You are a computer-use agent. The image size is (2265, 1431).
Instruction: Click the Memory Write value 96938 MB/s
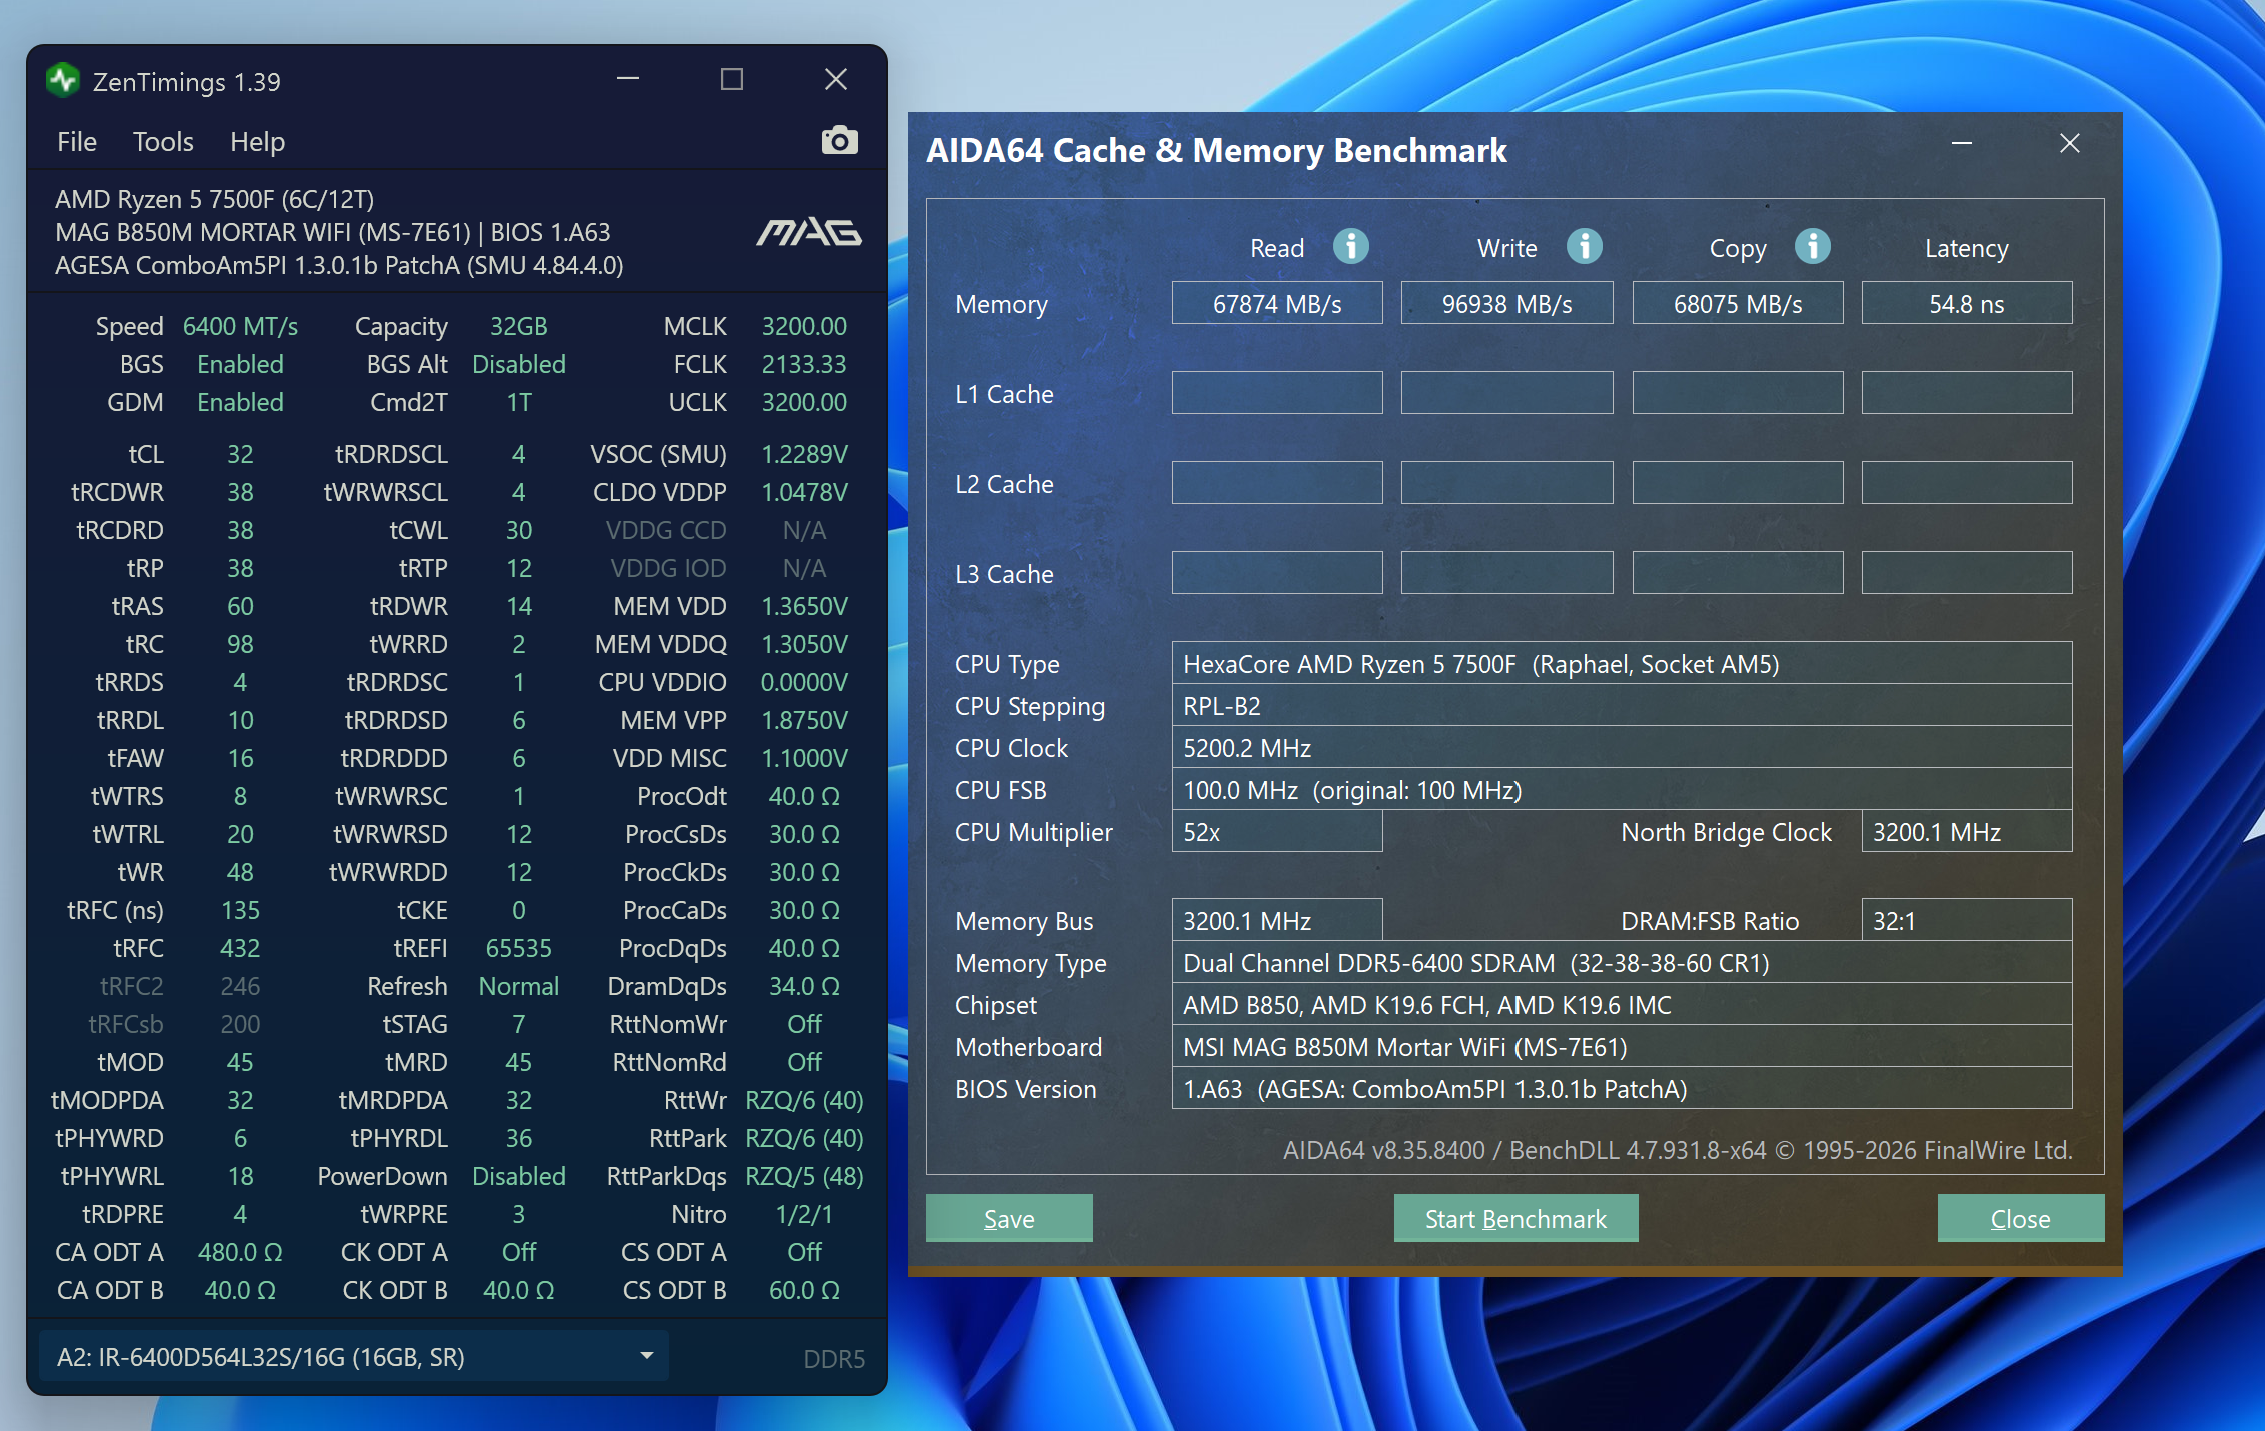click(x=1507, y=303)
